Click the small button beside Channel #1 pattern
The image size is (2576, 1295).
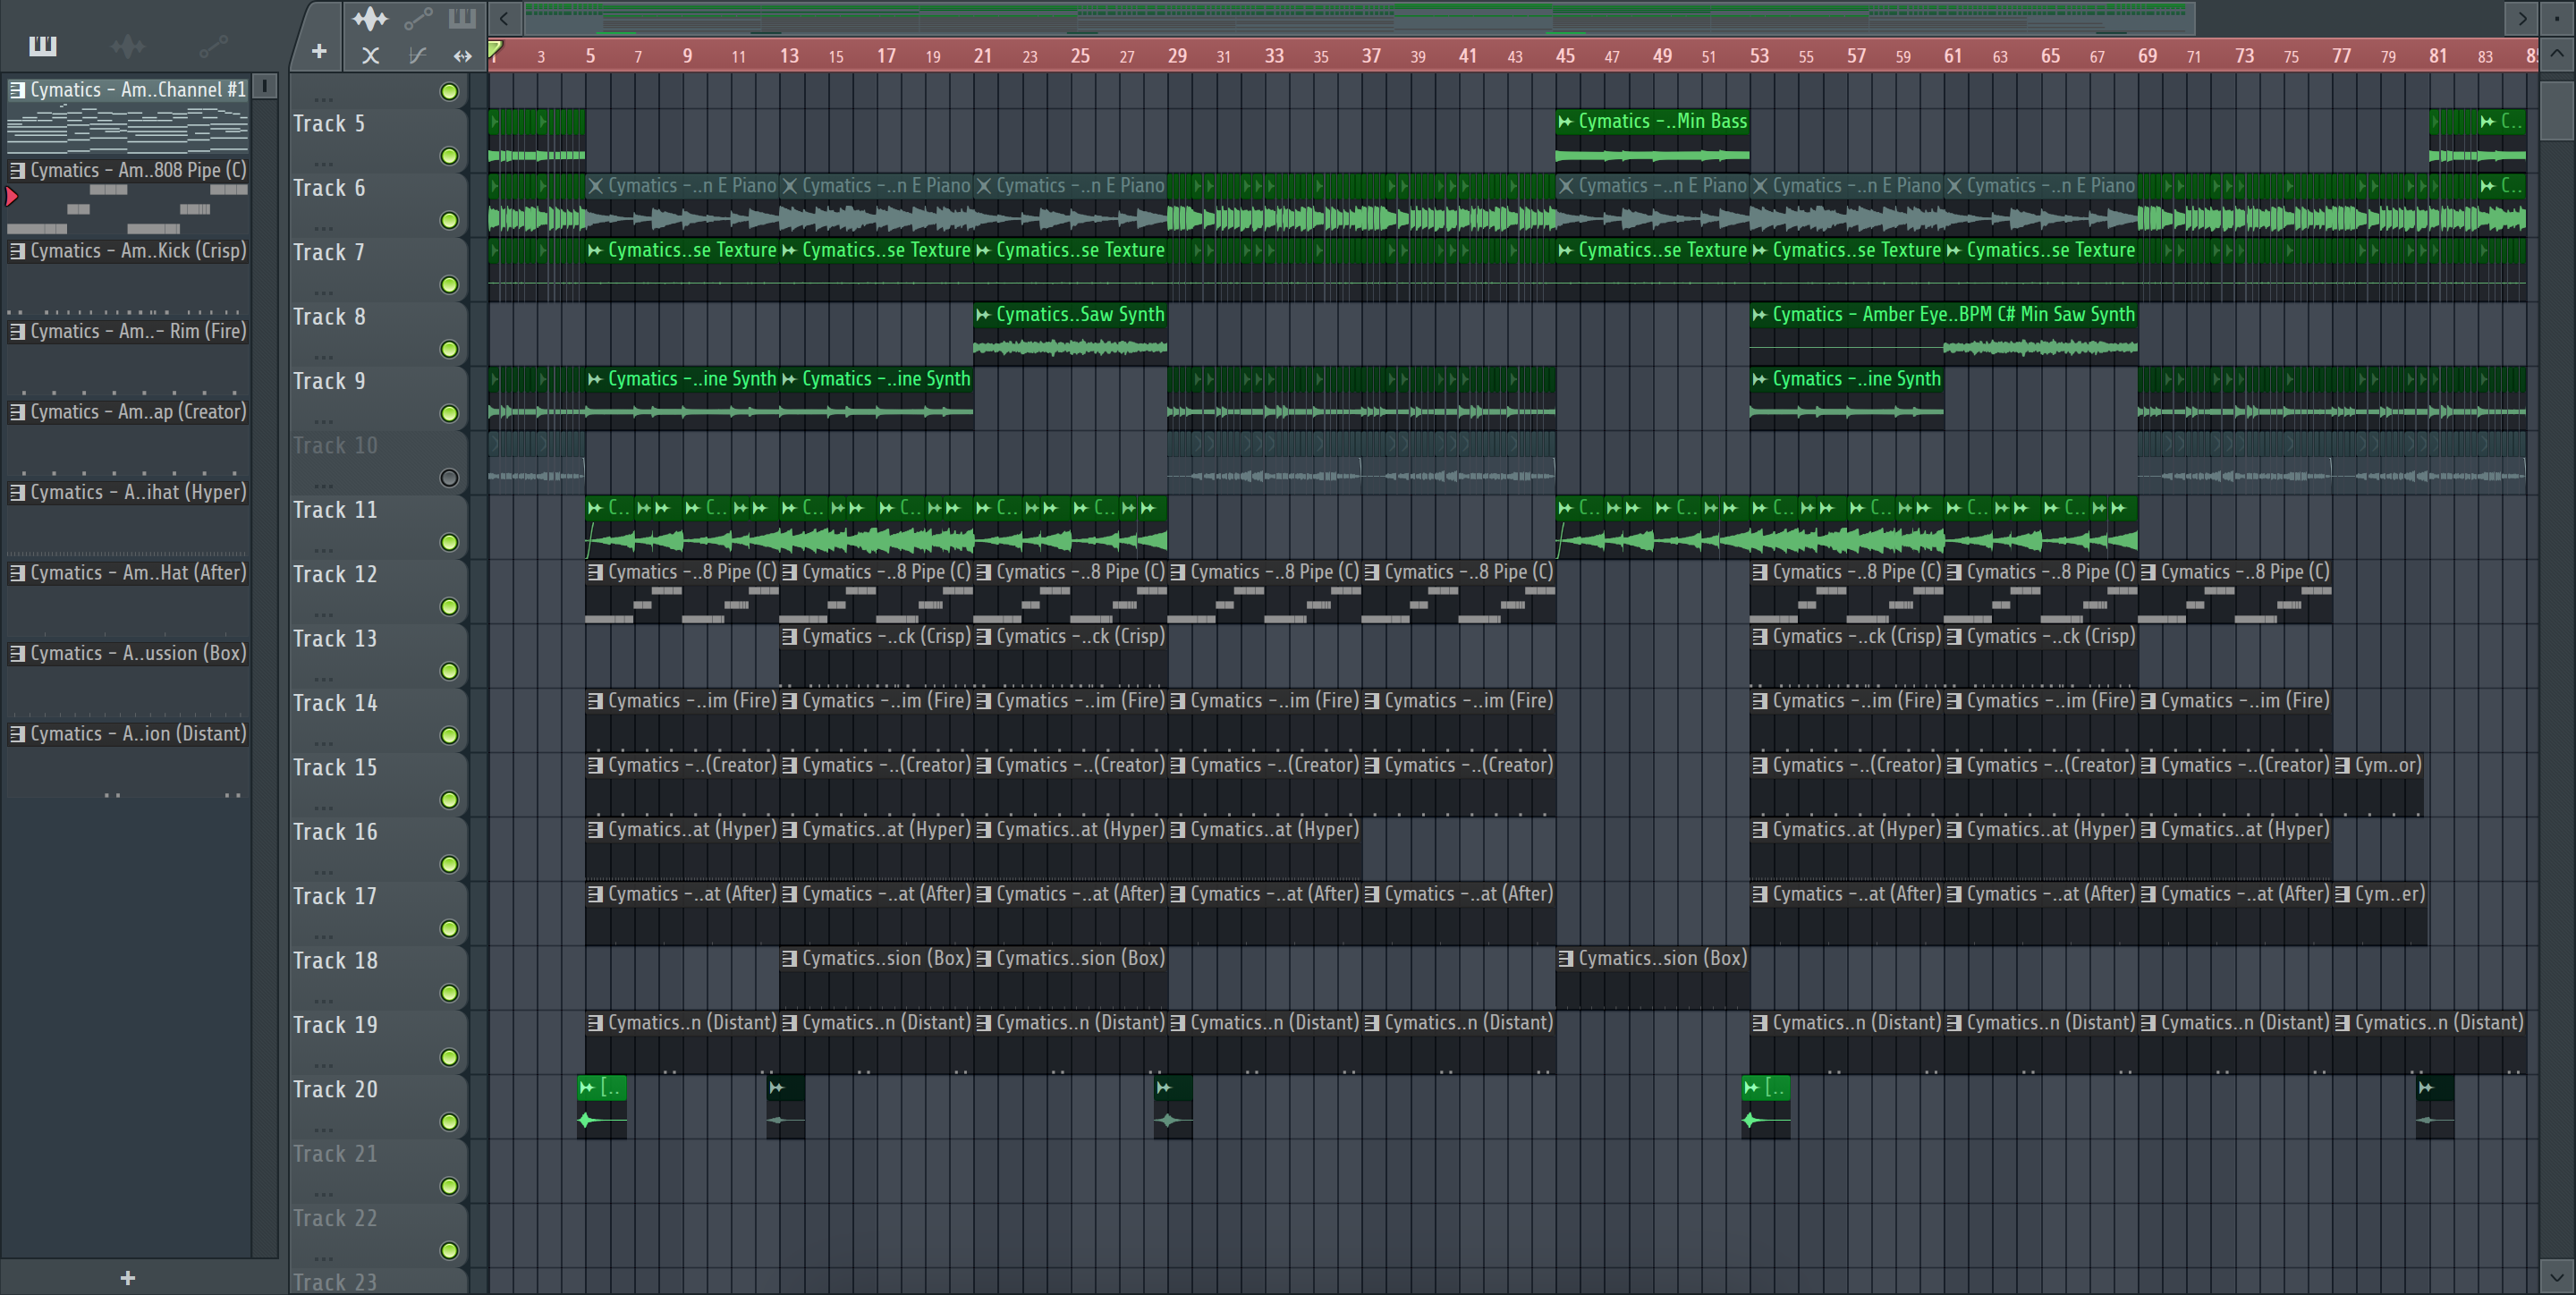265,87
